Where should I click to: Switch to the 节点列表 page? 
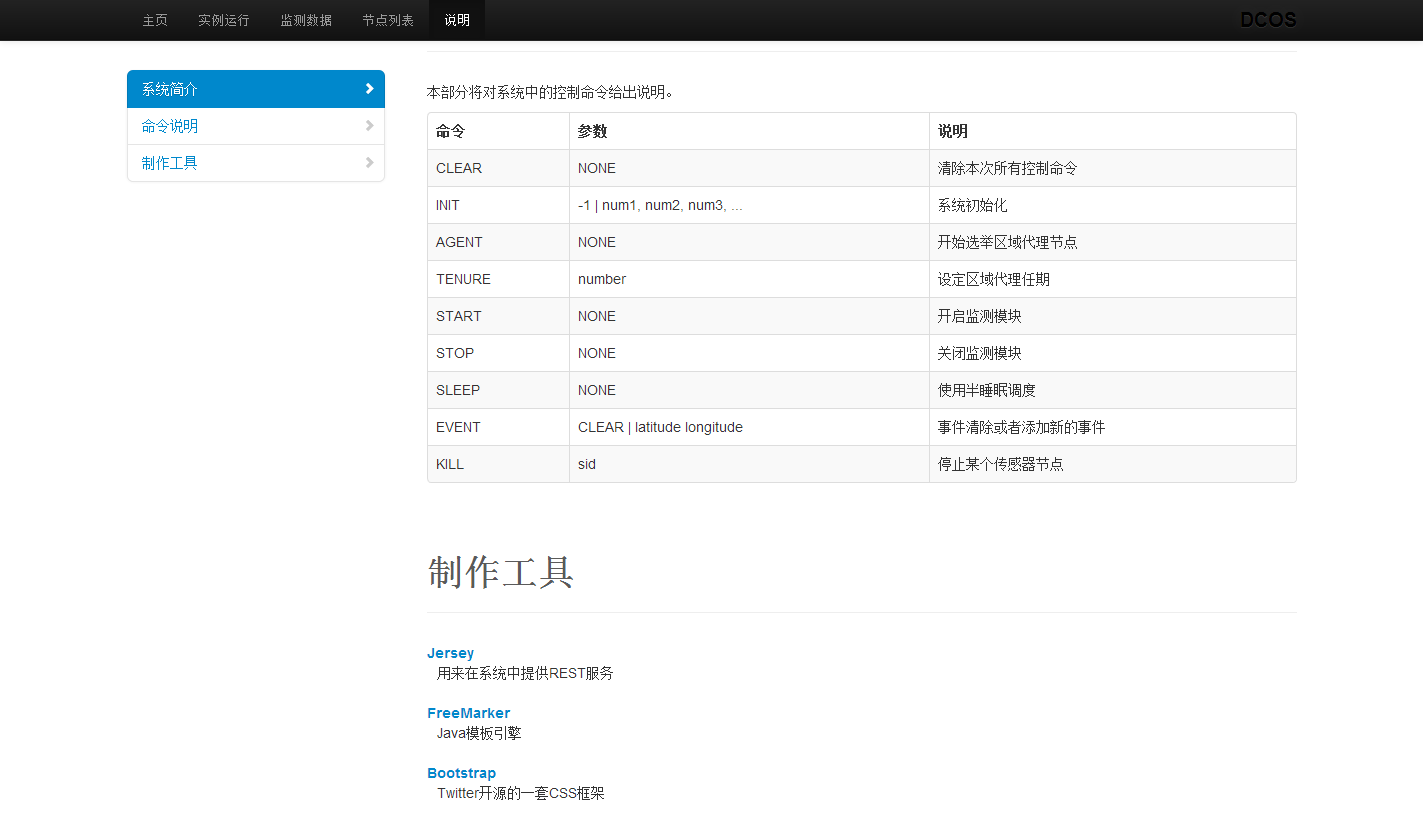[x=388, y=20]
